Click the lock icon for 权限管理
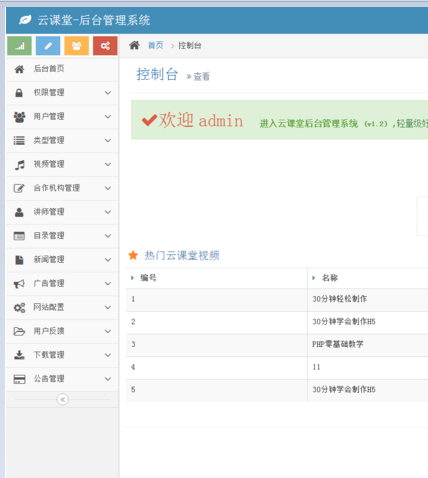This screenshot has width=428, height=478. 19,93
